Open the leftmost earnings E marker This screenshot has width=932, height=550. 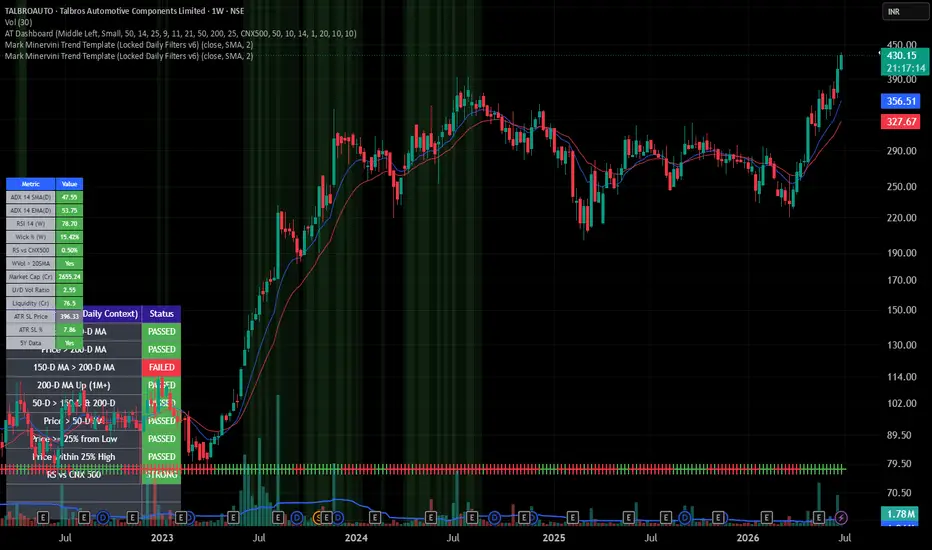tap(43, 518)
